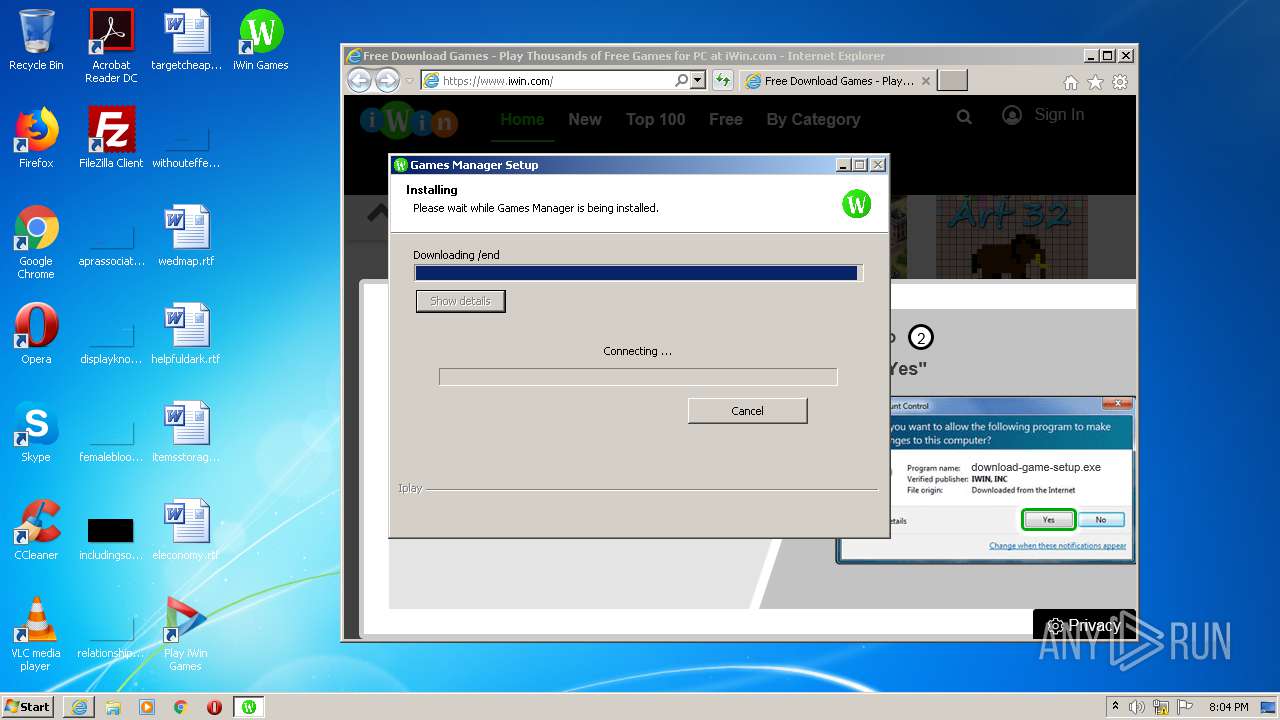
Task: Click the search magnifier in the address bar
Action: (682, 81)
